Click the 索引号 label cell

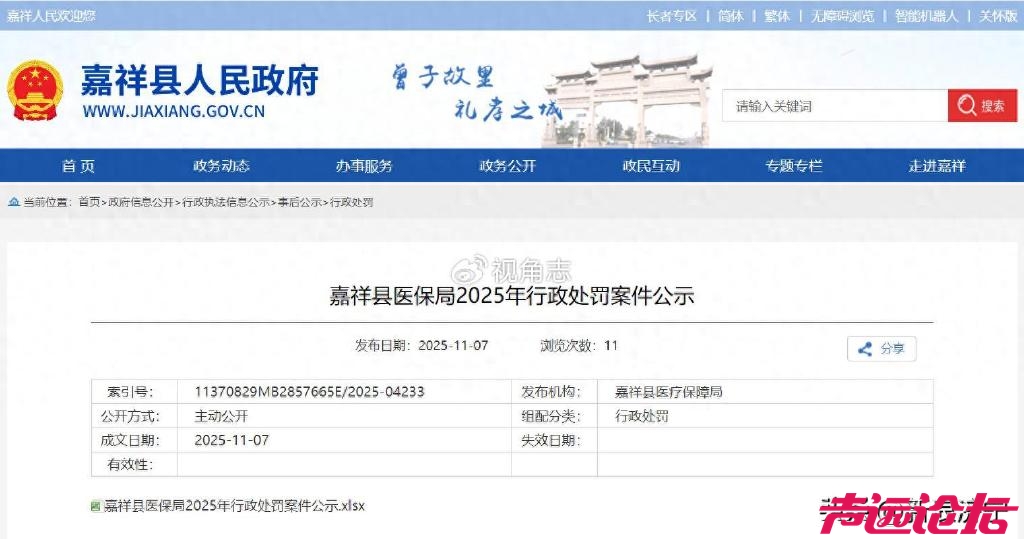pyautogui.click(x=134, y=392)
